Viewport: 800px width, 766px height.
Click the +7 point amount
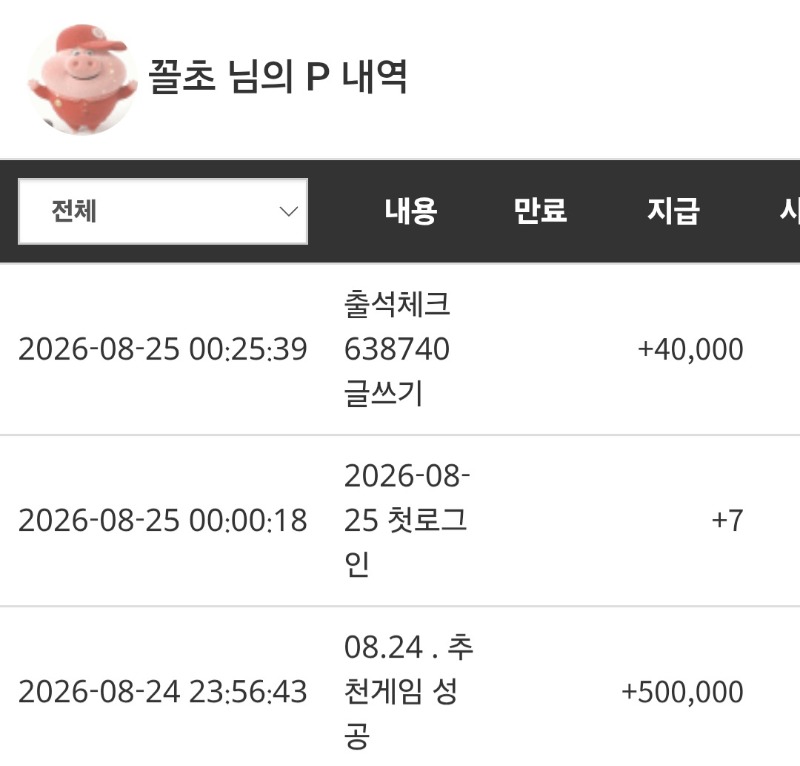pos(727,521)
